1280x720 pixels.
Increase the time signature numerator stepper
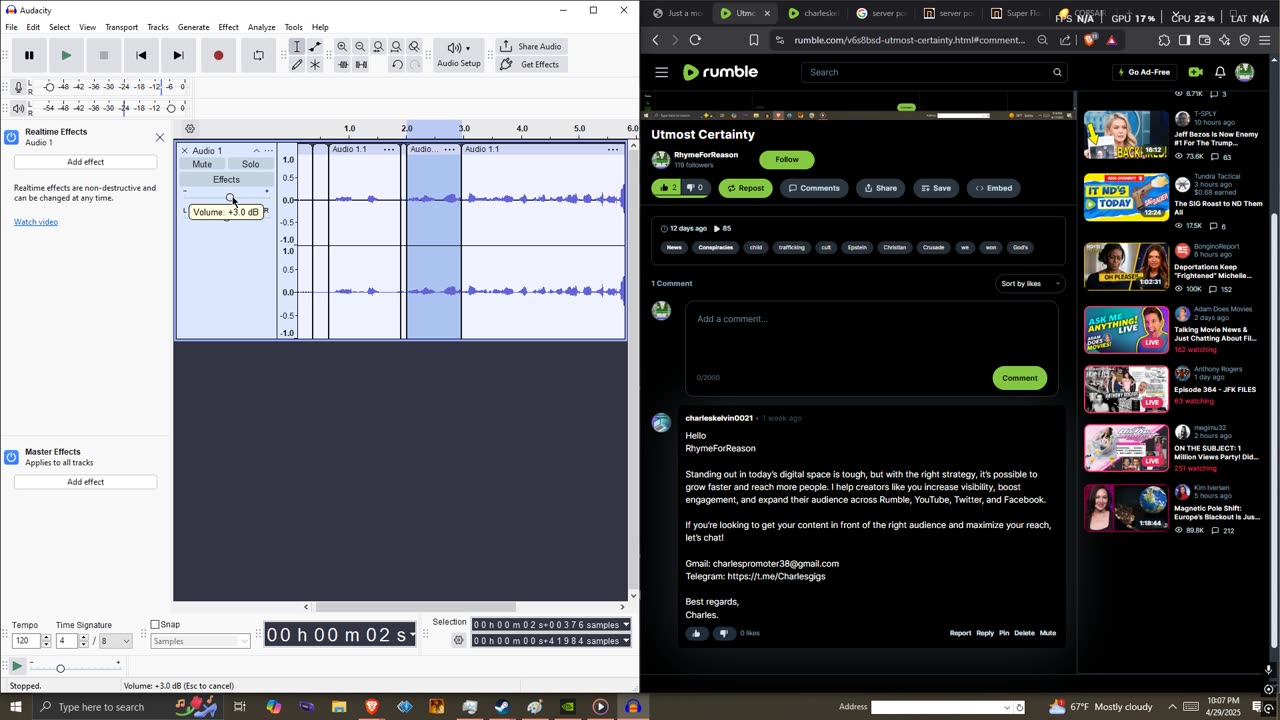83,638
